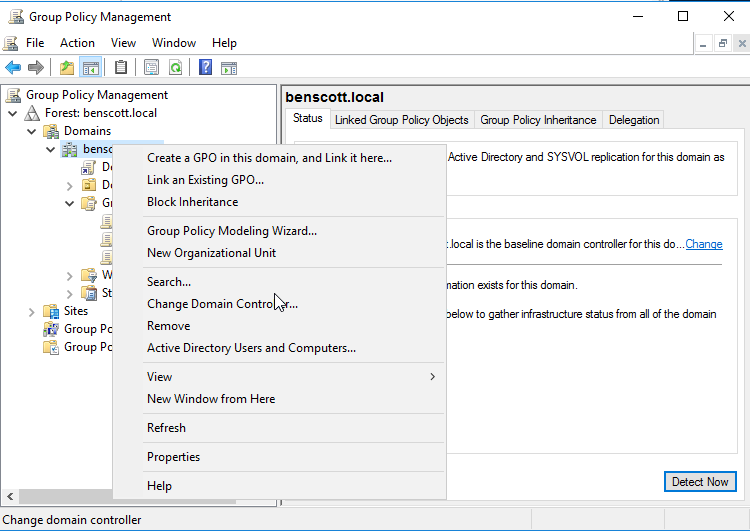Collapse the Group Policy Objects folder chevron

[x=69, y=203]
